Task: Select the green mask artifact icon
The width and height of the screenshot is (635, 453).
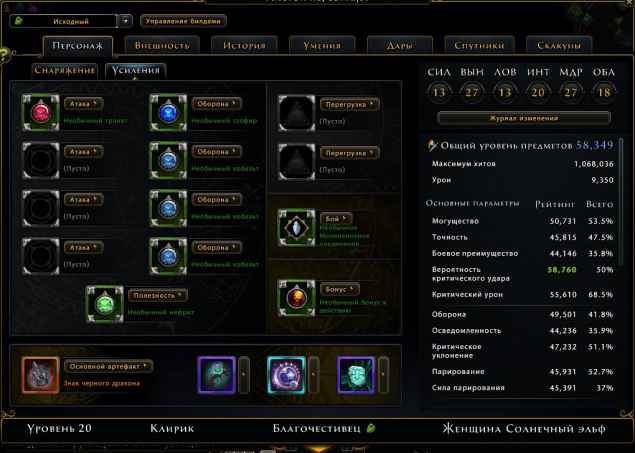Action: pyautogui.click(x=356, y=375)
